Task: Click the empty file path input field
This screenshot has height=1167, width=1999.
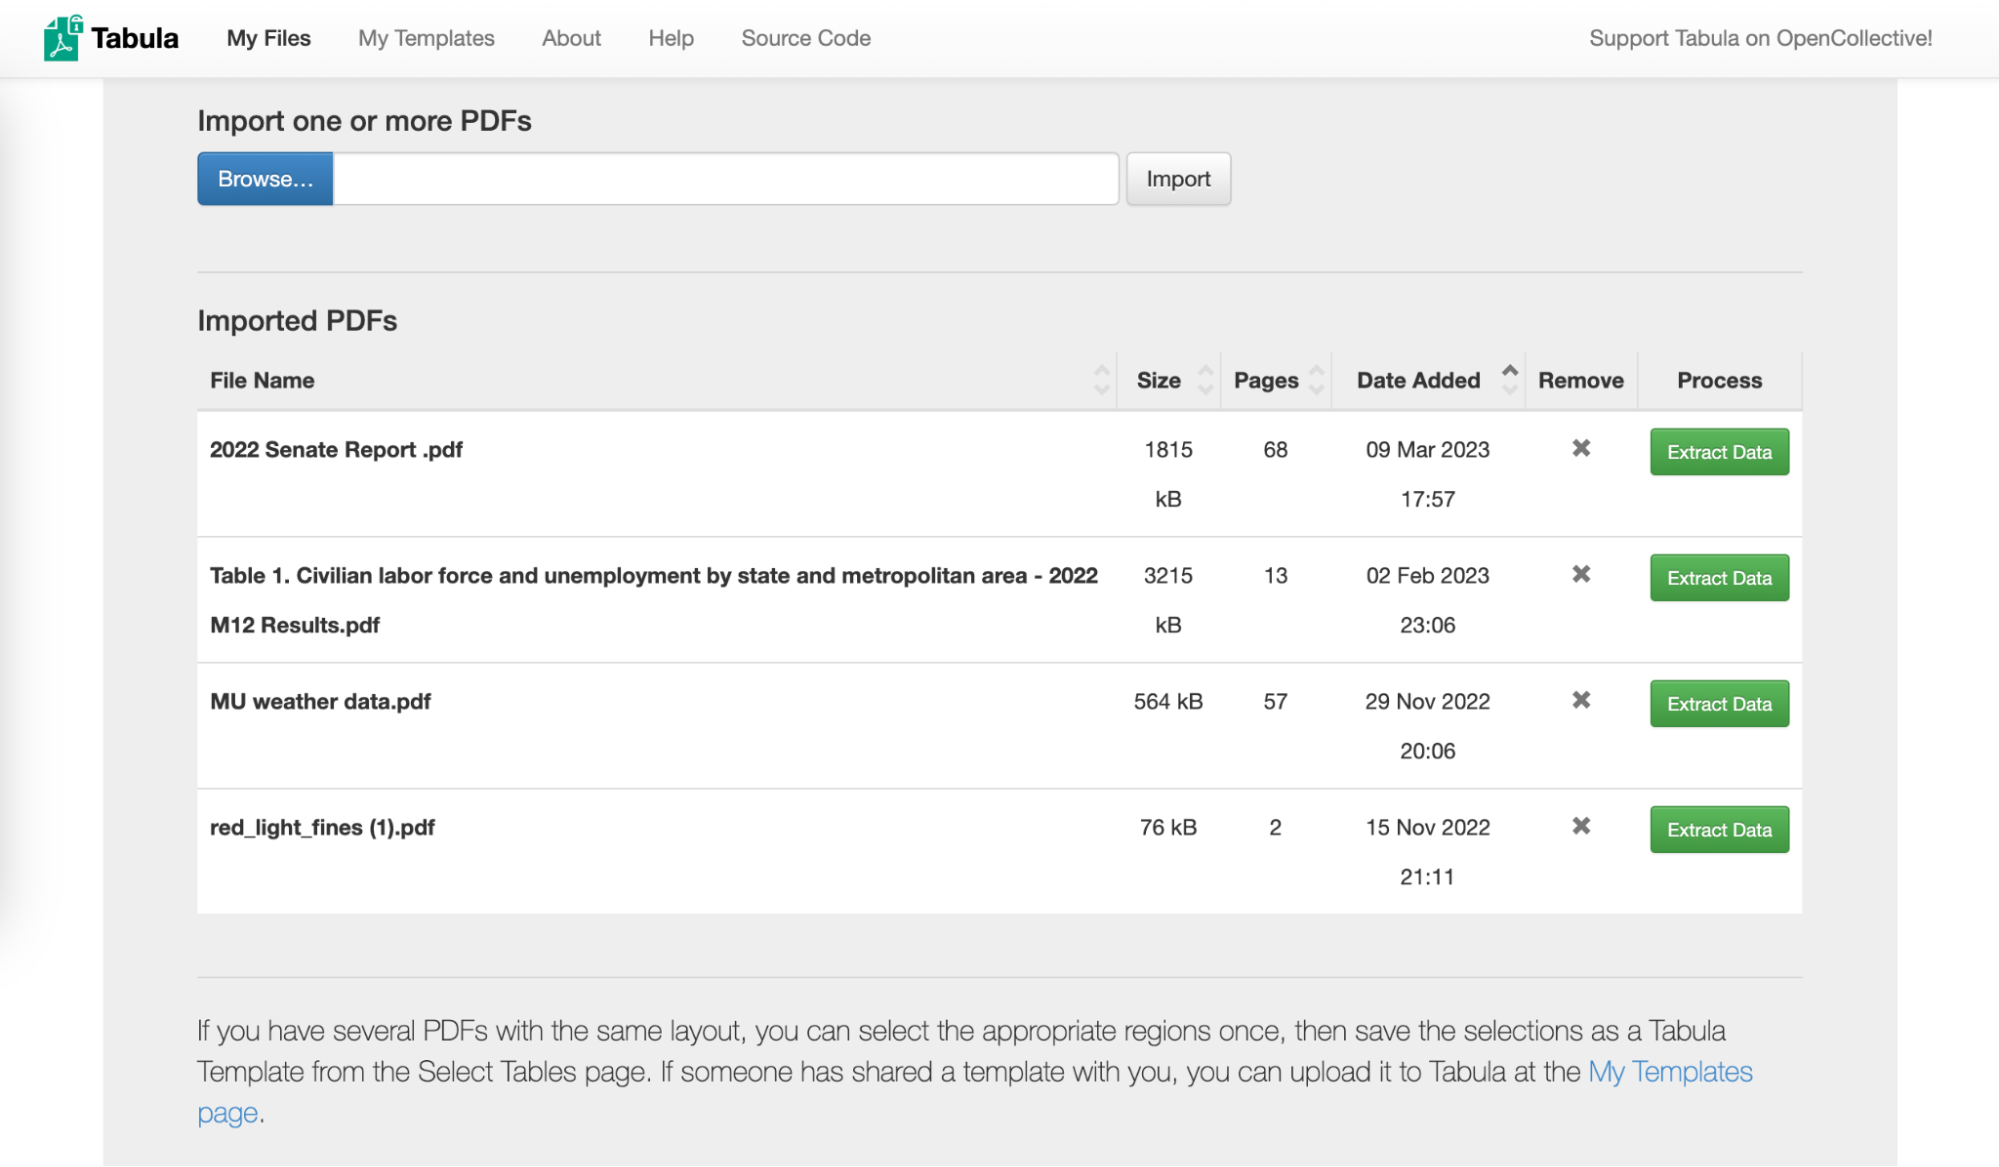Action: pyautogui.click(x=725, y=179)
